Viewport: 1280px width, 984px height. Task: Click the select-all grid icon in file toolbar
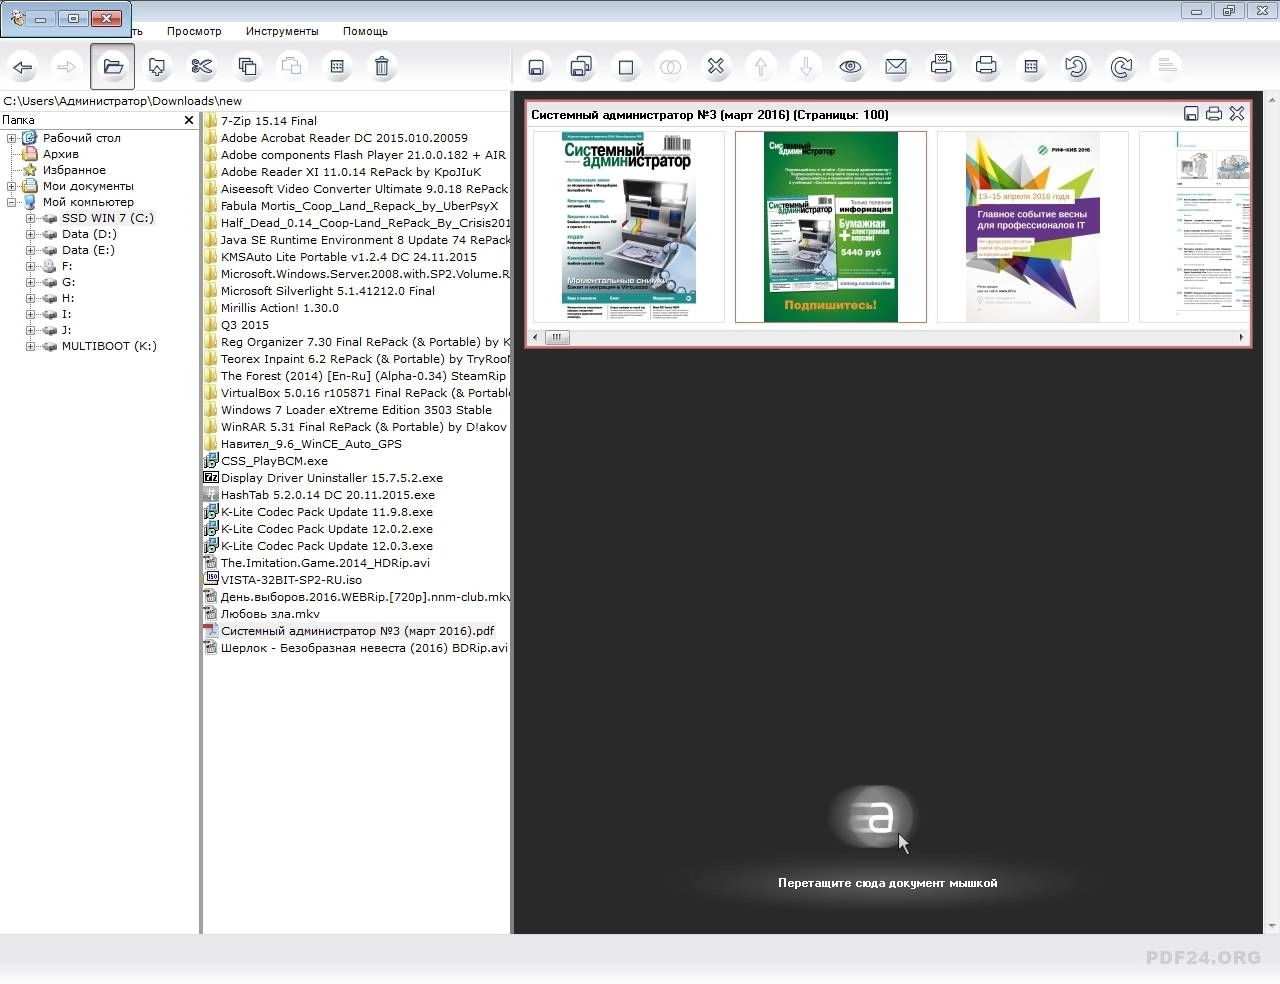(337, 67)
